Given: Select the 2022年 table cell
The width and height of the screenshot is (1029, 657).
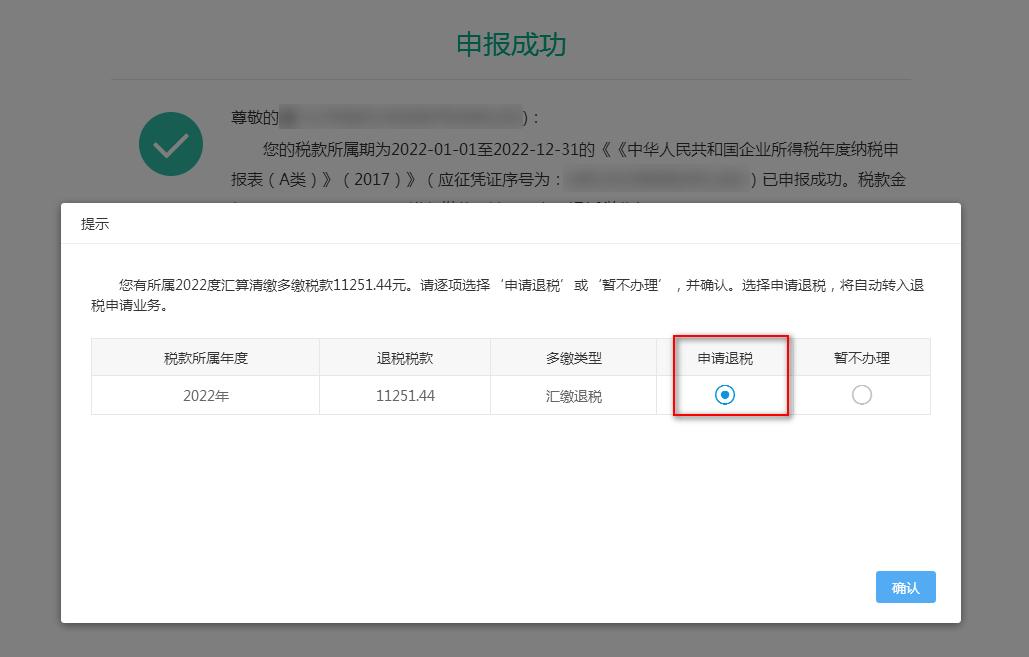Looking at the screenshot, I should point(204,395).
